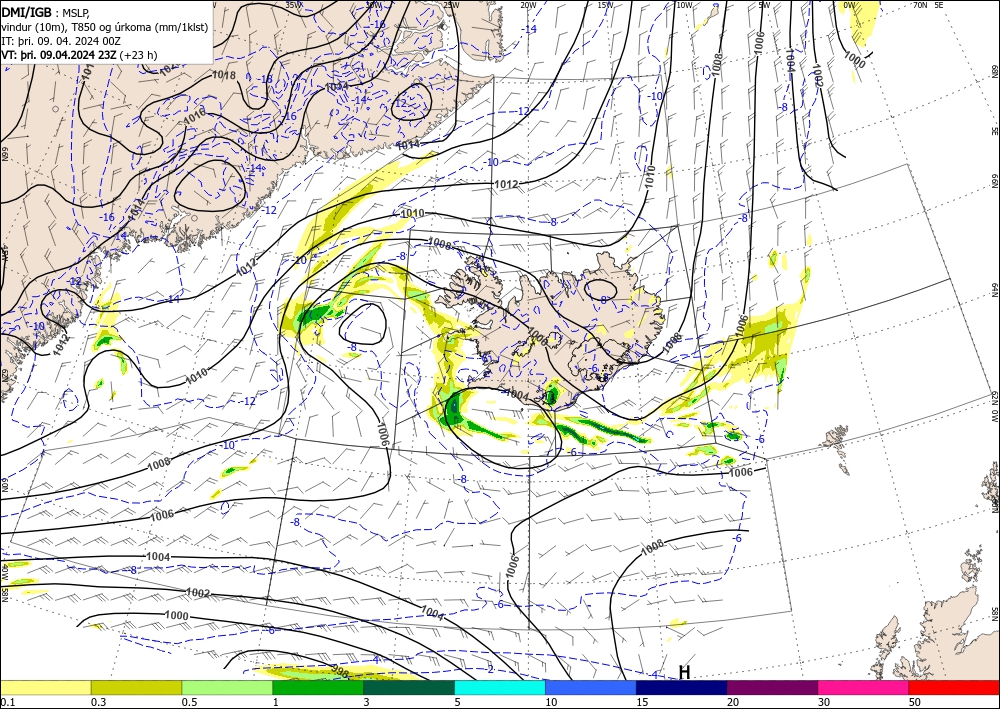Click the '-2' temperature contour label
1000x709 pixels.
(x=489, y=669)
